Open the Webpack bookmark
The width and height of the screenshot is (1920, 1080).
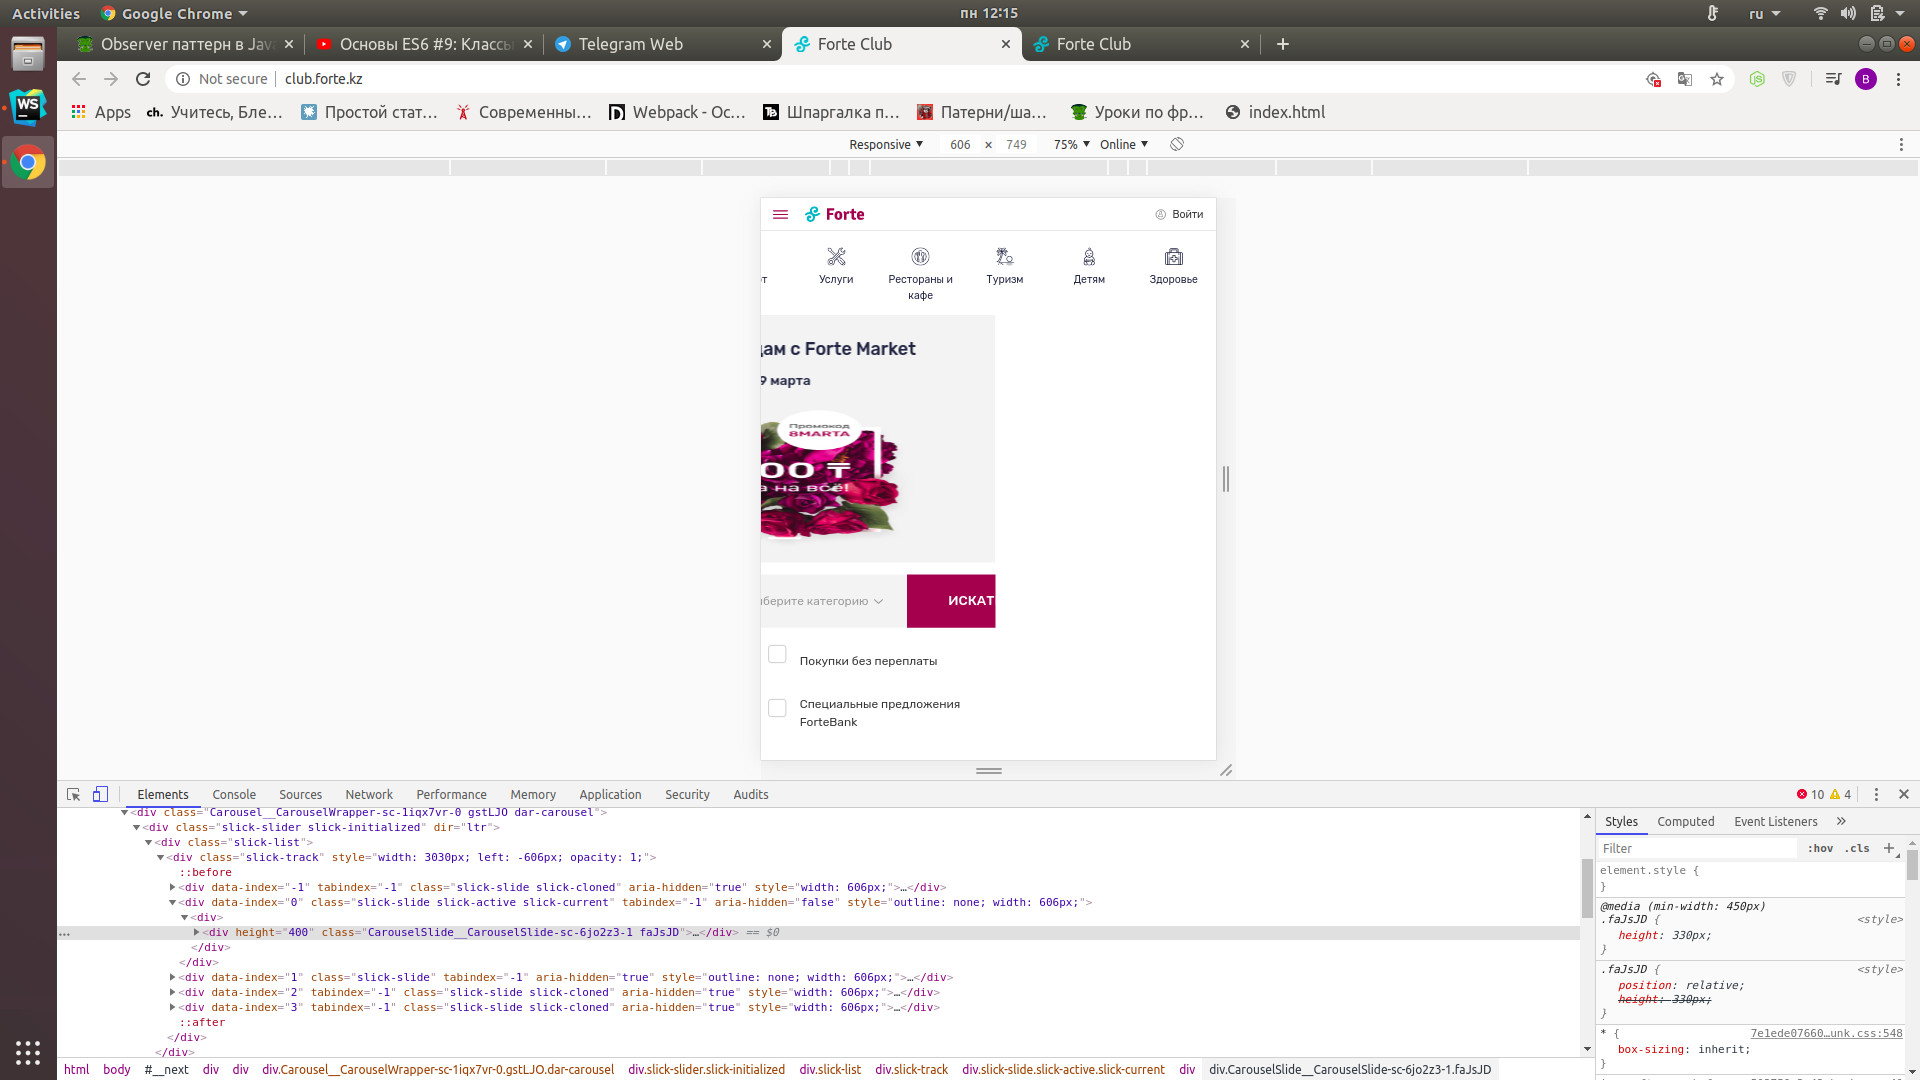pos(677,112)
